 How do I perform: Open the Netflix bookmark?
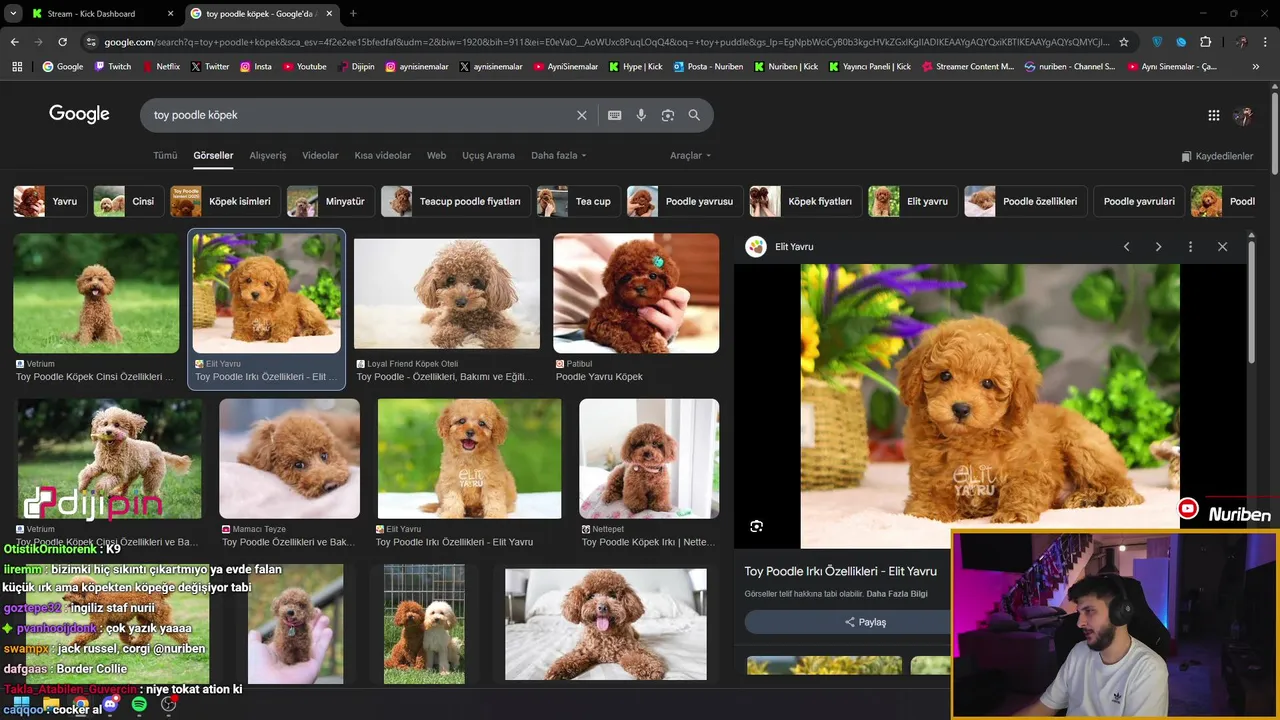[161, 67]
